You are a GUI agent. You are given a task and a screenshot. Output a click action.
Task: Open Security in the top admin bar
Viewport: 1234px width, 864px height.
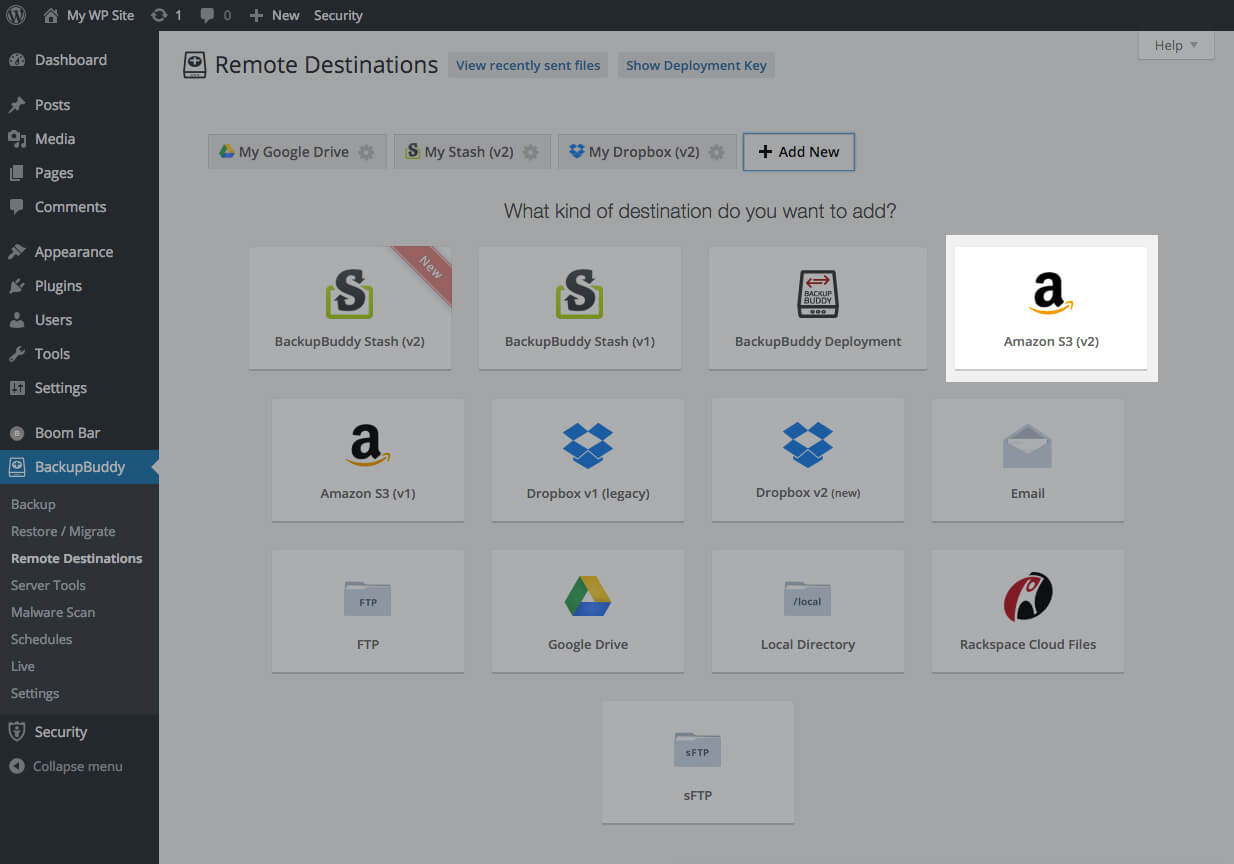click(338, 15)
